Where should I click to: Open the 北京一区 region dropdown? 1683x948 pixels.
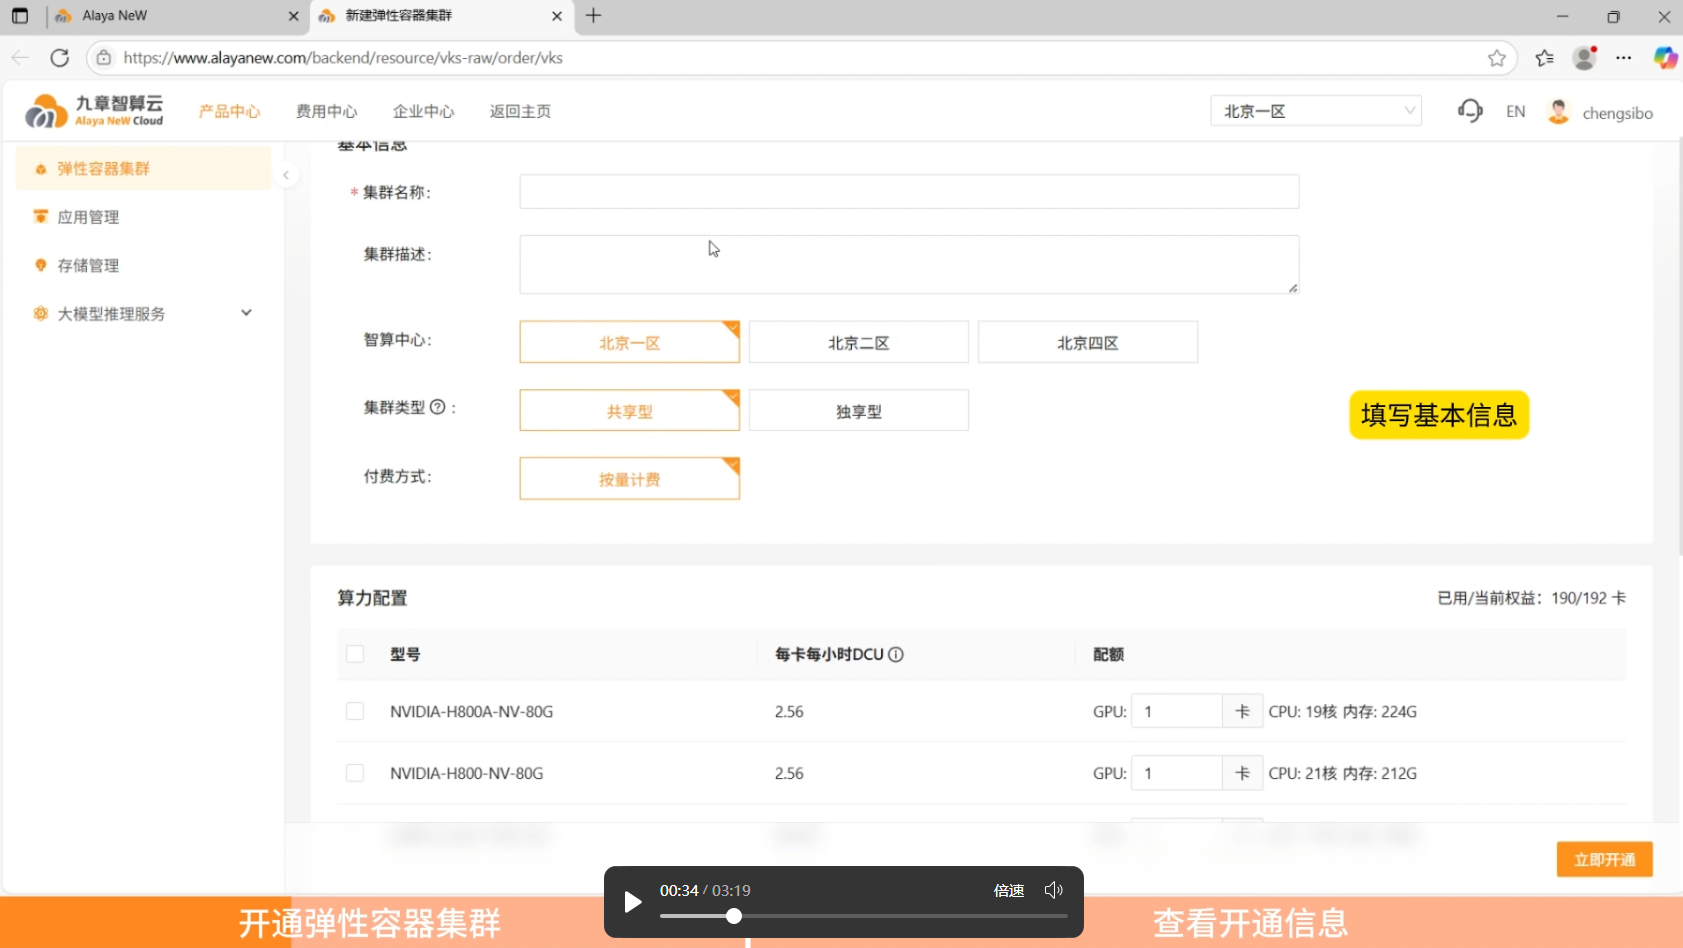click(x=1316, y=110)
